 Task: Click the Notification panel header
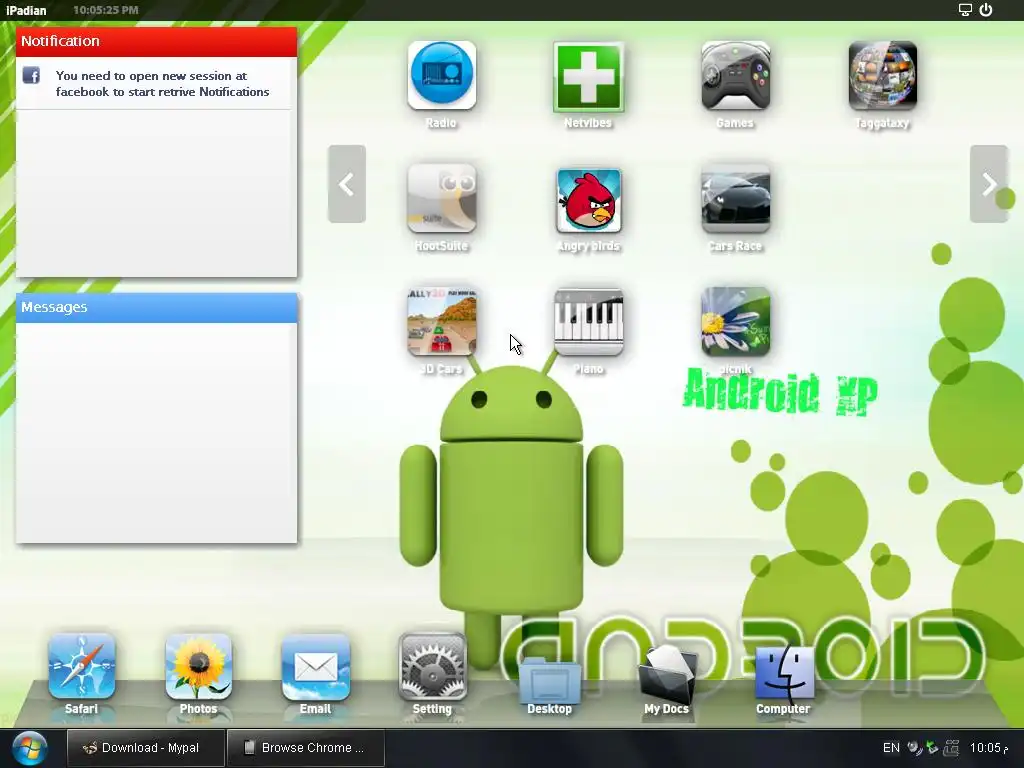coord(157,41)
